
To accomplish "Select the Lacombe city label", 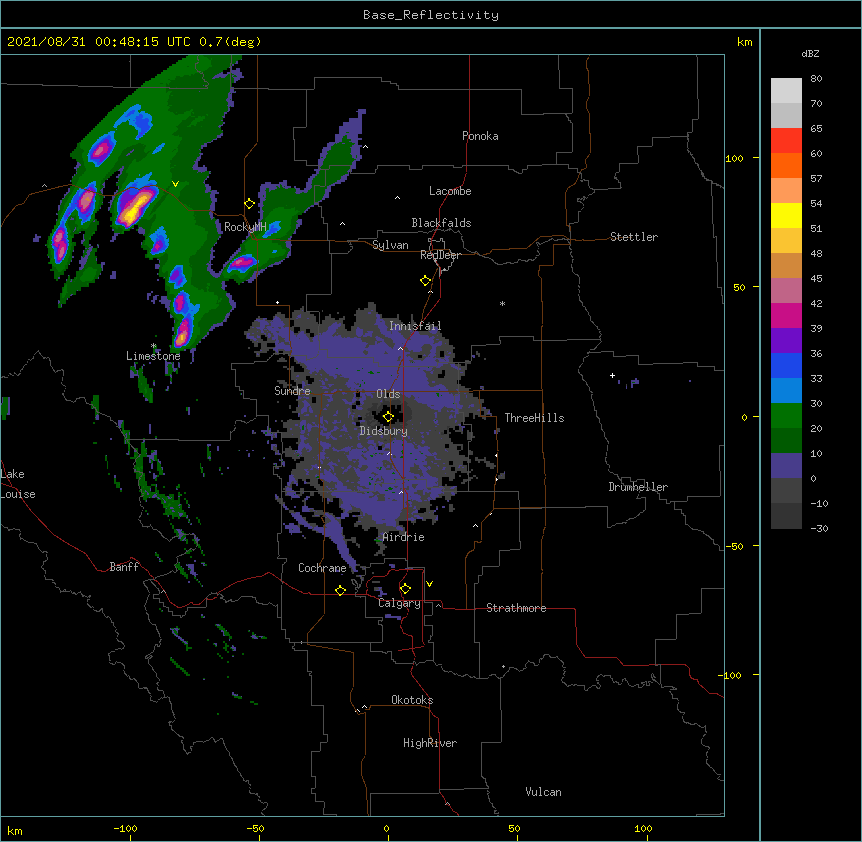I will tap(450, 191).
